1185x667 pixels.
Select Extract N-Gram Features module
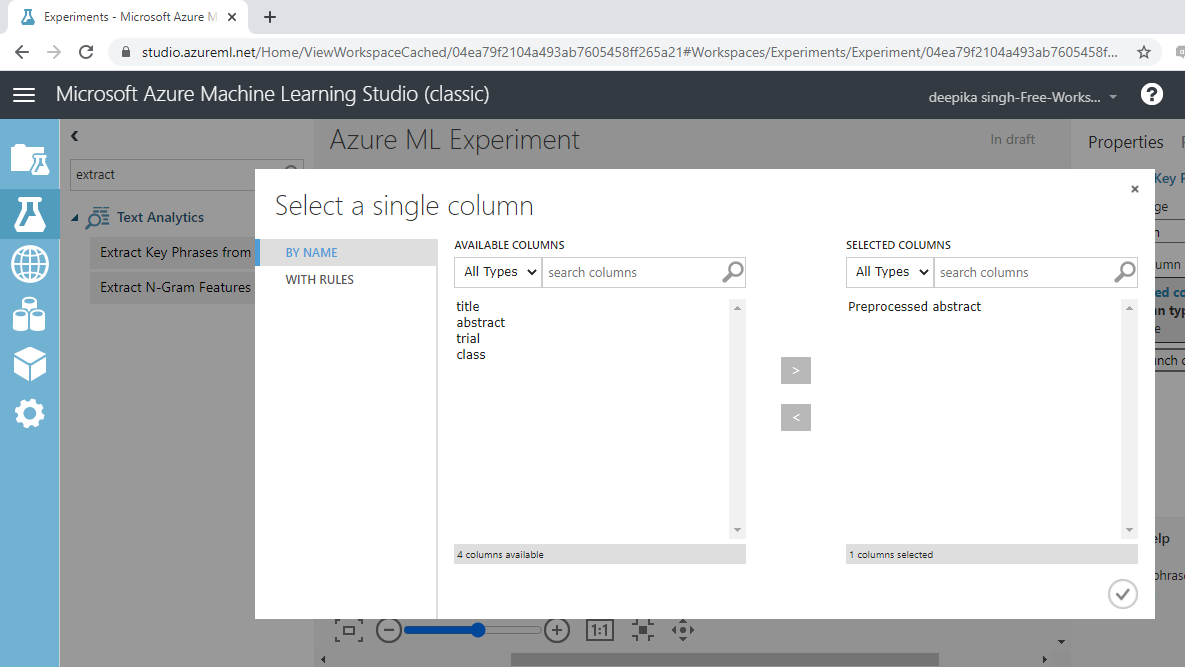[173, 287]
